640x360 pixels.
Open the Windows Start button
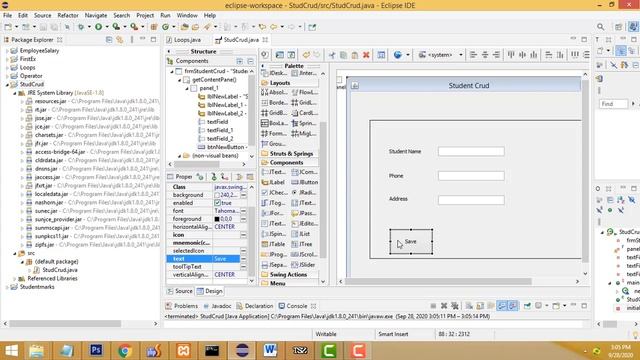click(x=11, y=351)
